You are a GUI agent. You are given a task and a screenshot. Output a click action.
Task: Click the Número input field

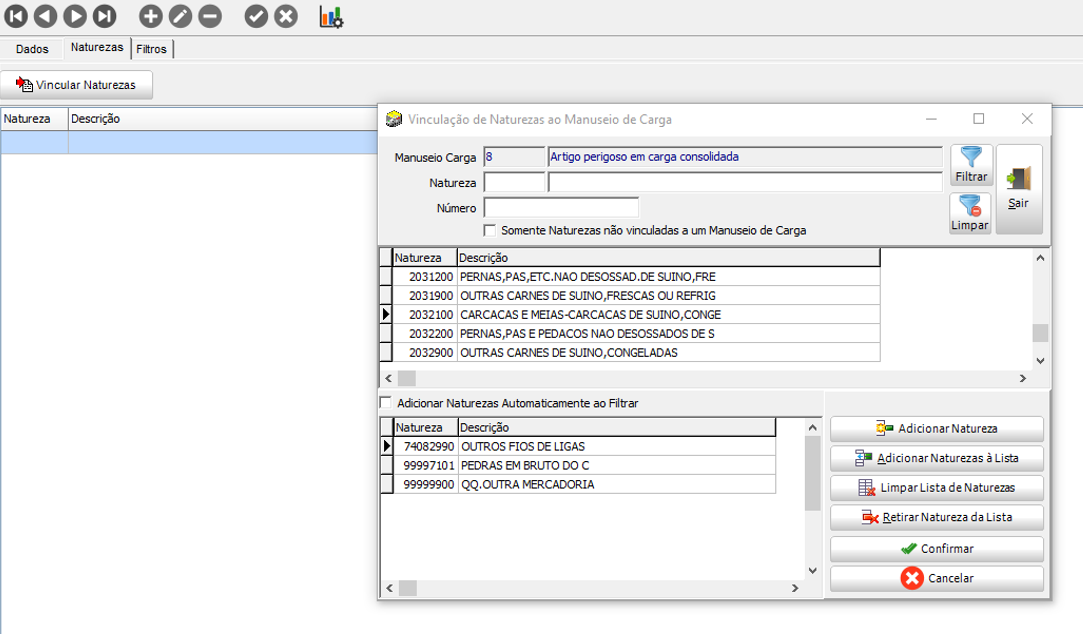point(561,208)
